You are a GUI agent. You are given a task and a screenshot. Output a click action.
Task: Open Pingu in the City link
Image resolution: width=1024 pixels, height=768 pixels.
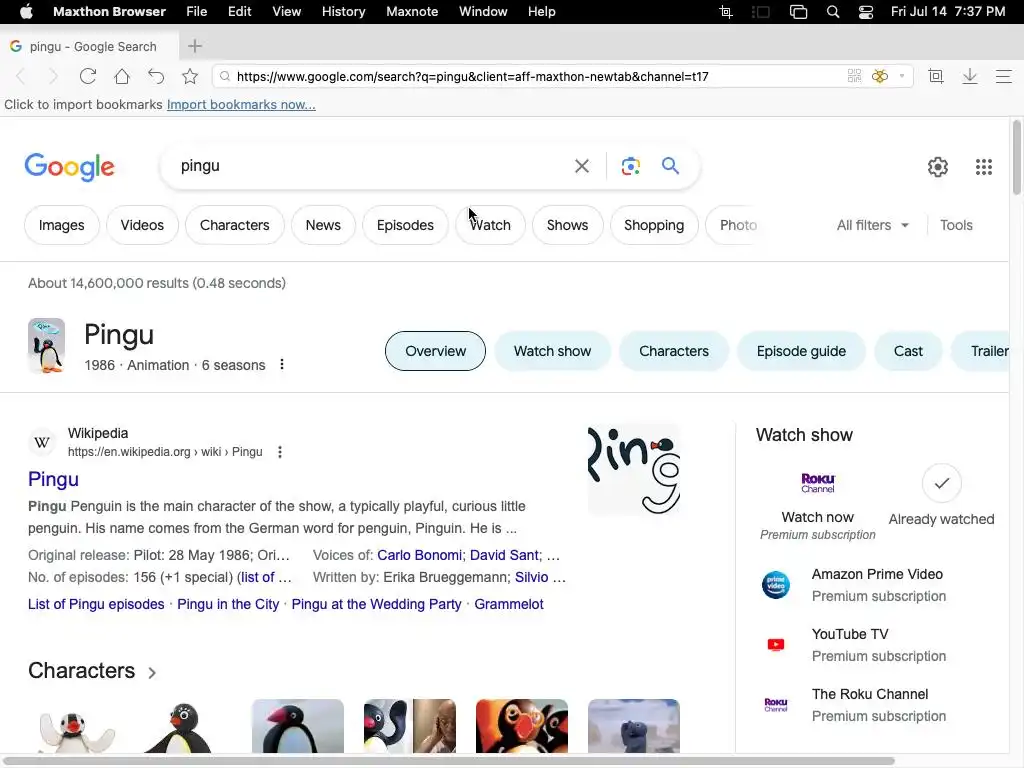[x=228, y=604]
